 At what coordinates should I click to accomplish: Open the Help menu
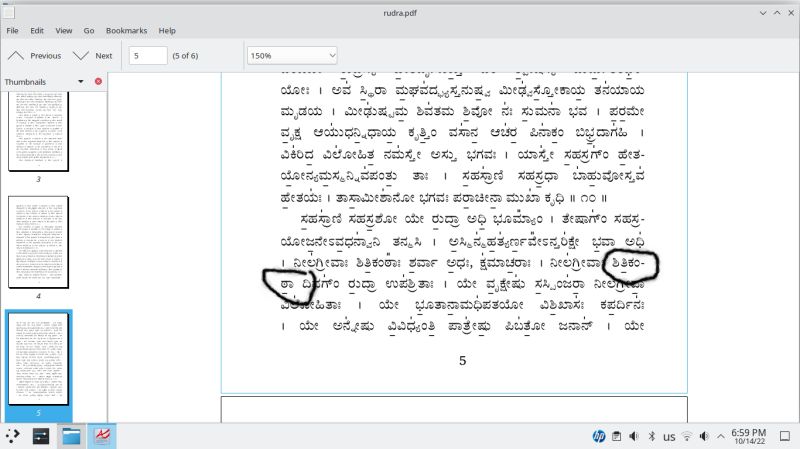click(x=167, y=31)
